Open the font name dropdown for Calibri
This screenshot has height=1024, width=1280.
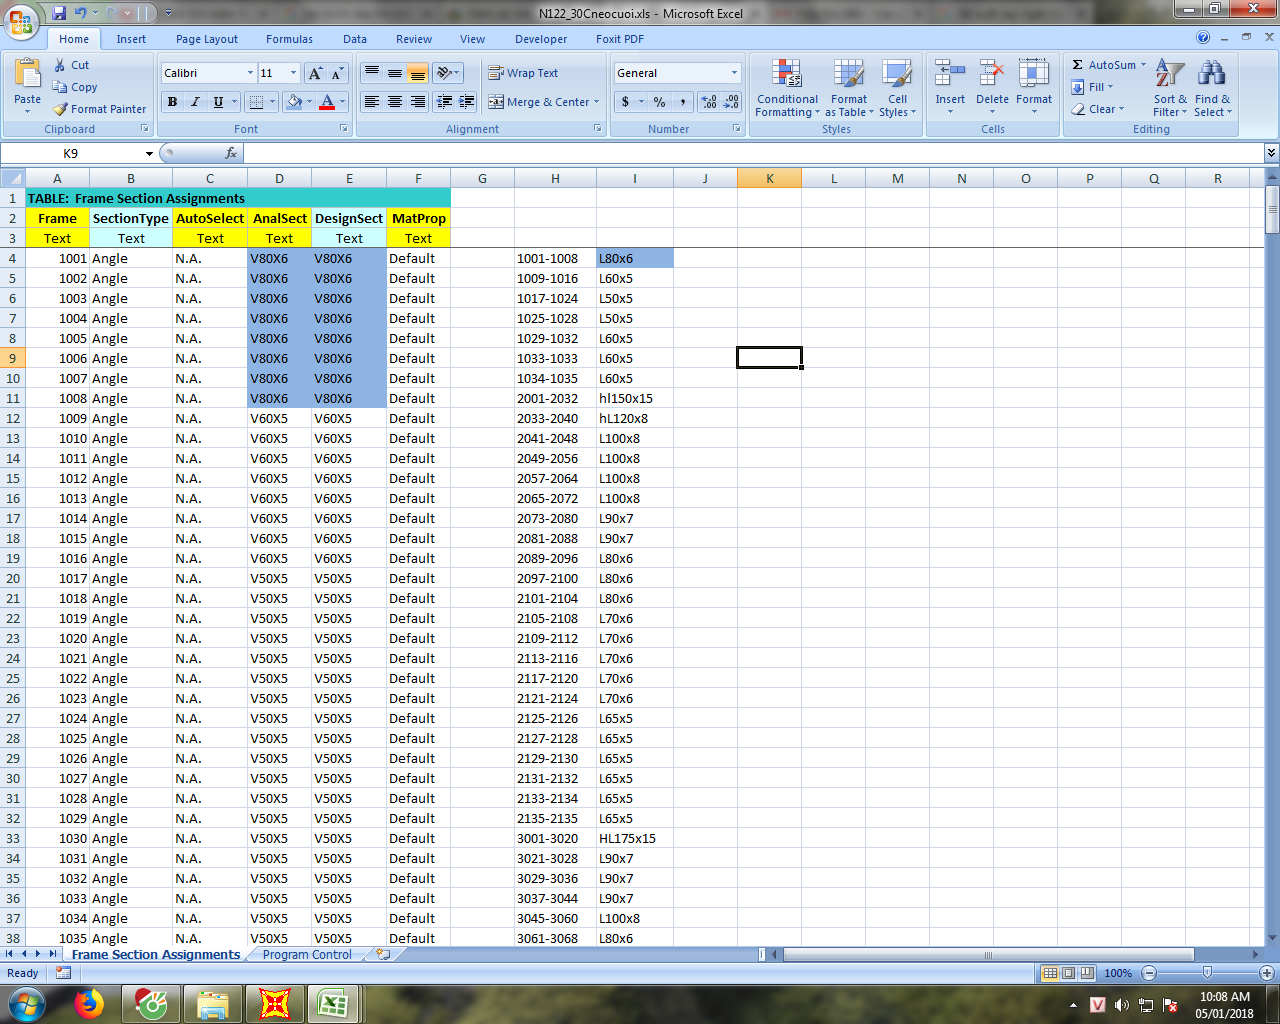pos(250,73)
